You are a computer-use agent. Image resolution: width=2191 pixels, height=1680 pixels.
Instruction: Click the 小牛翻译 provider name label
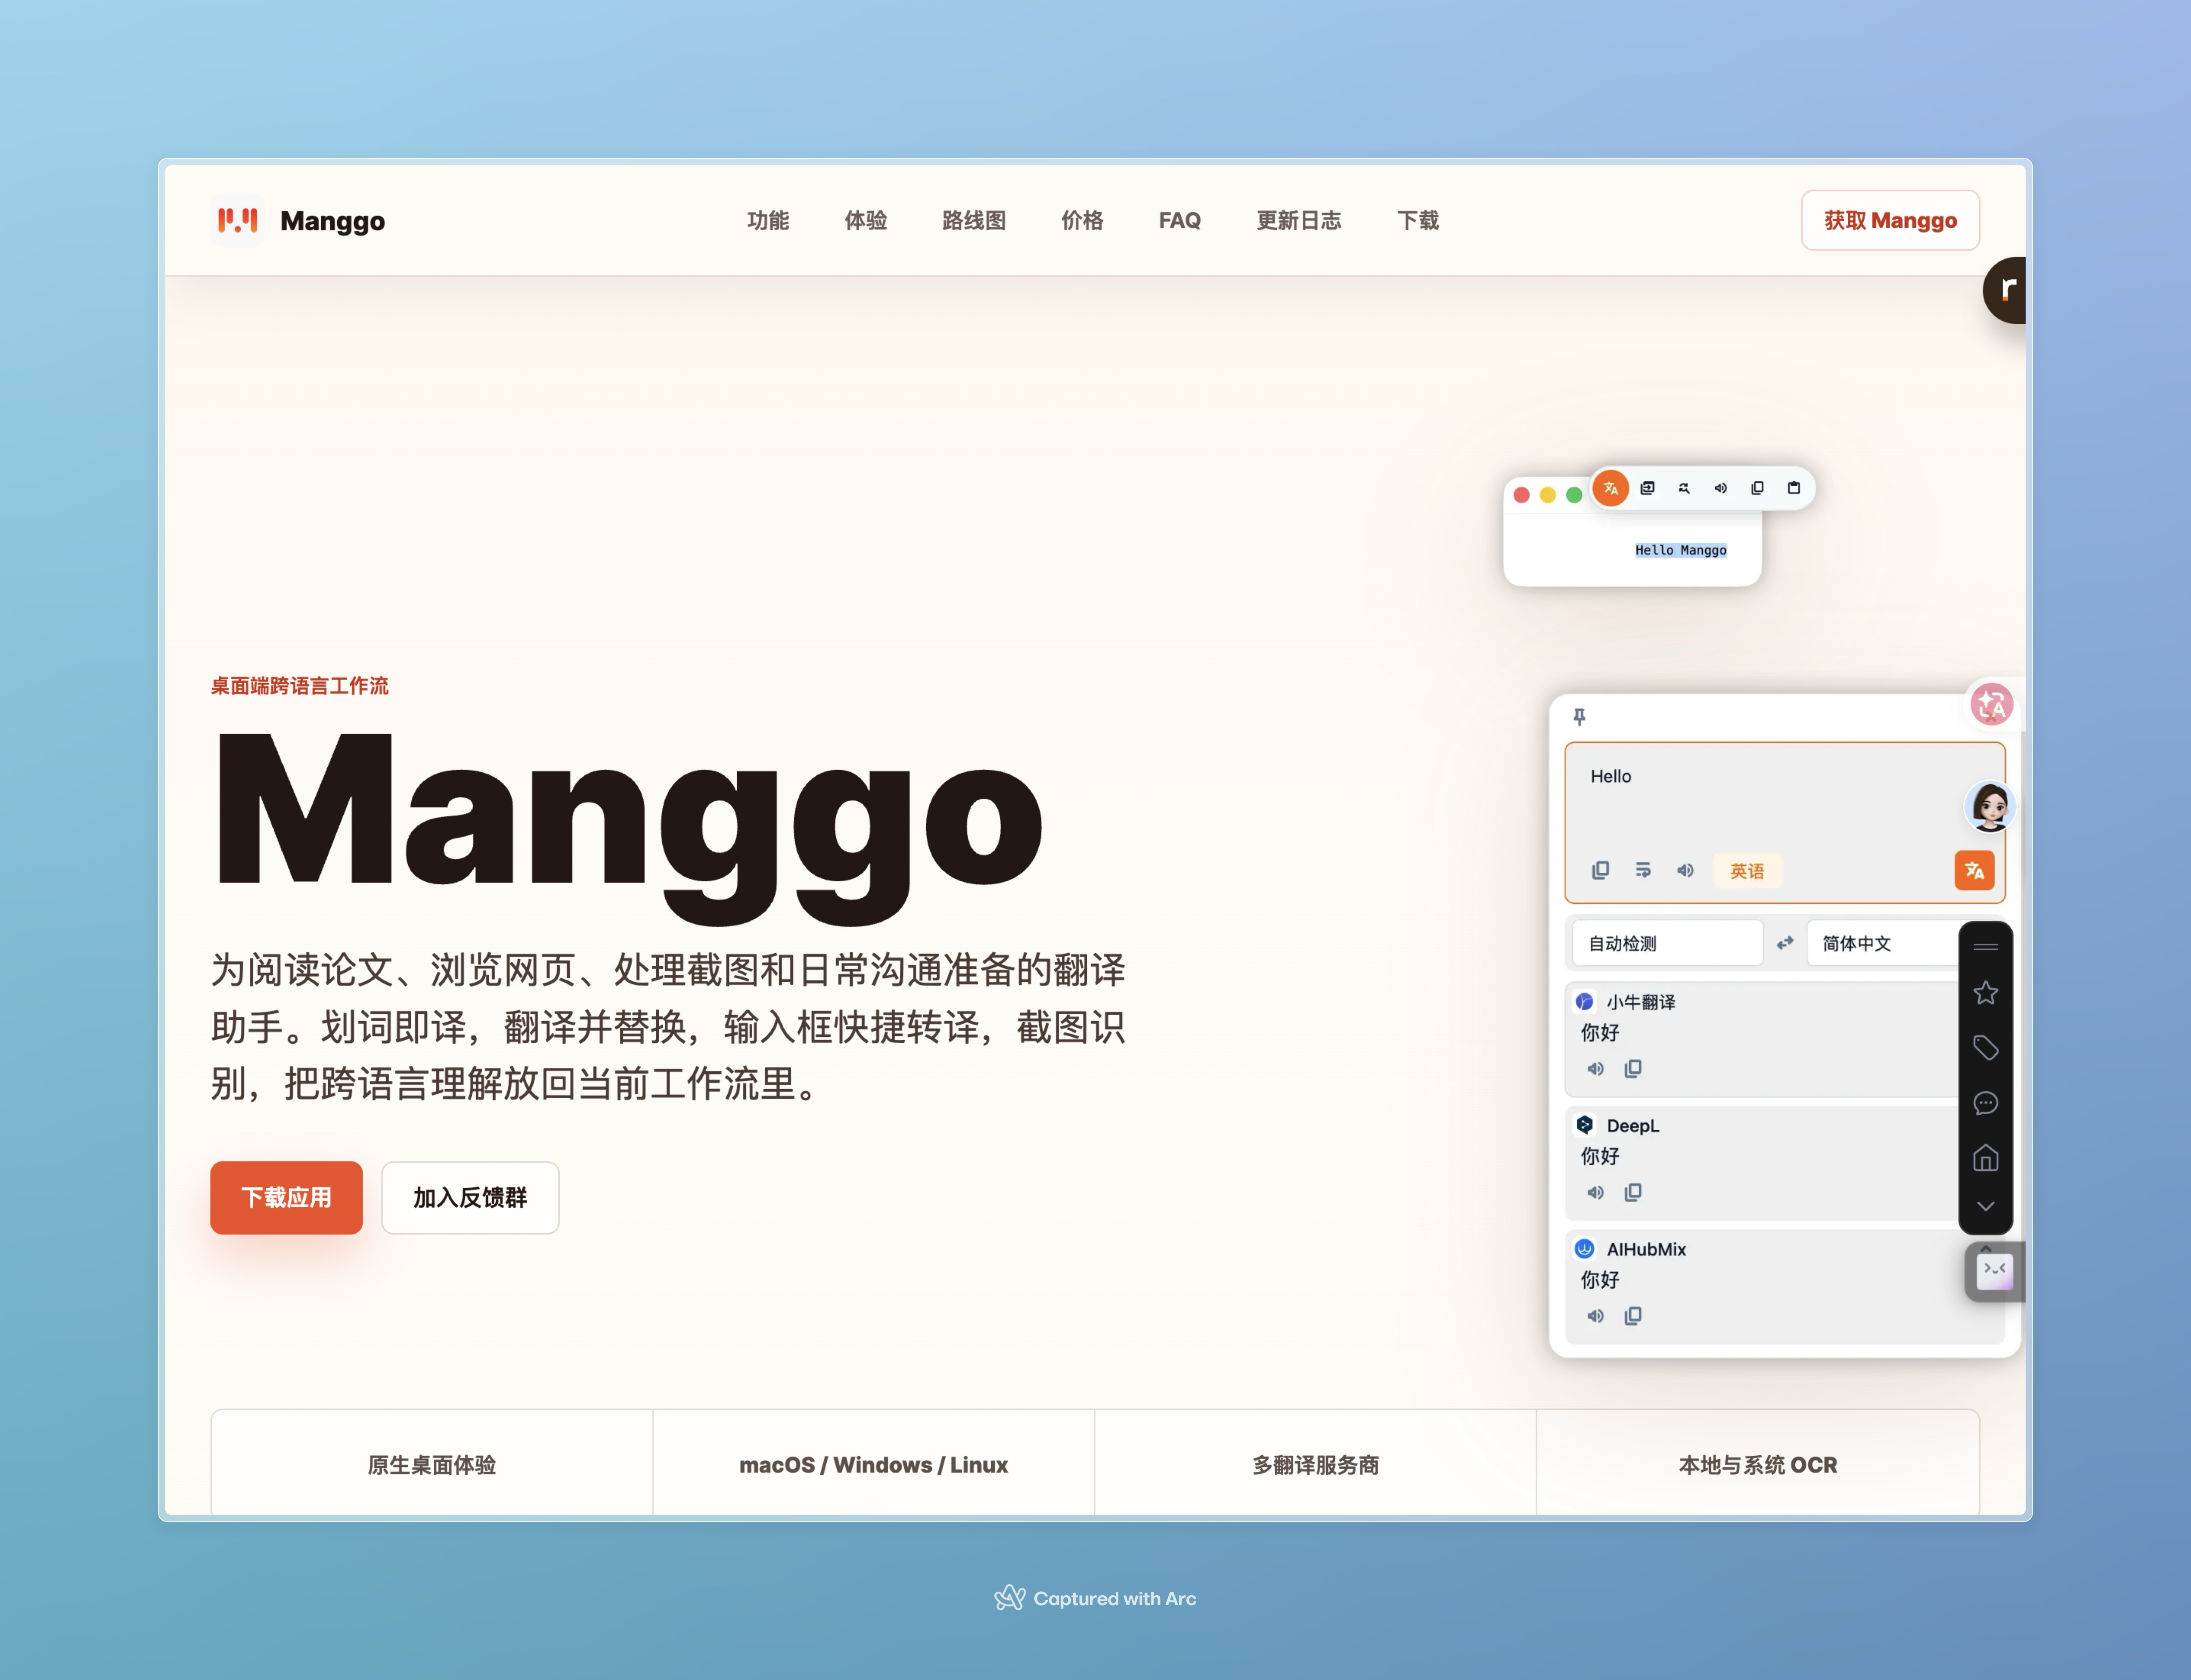[1641, 1002]
